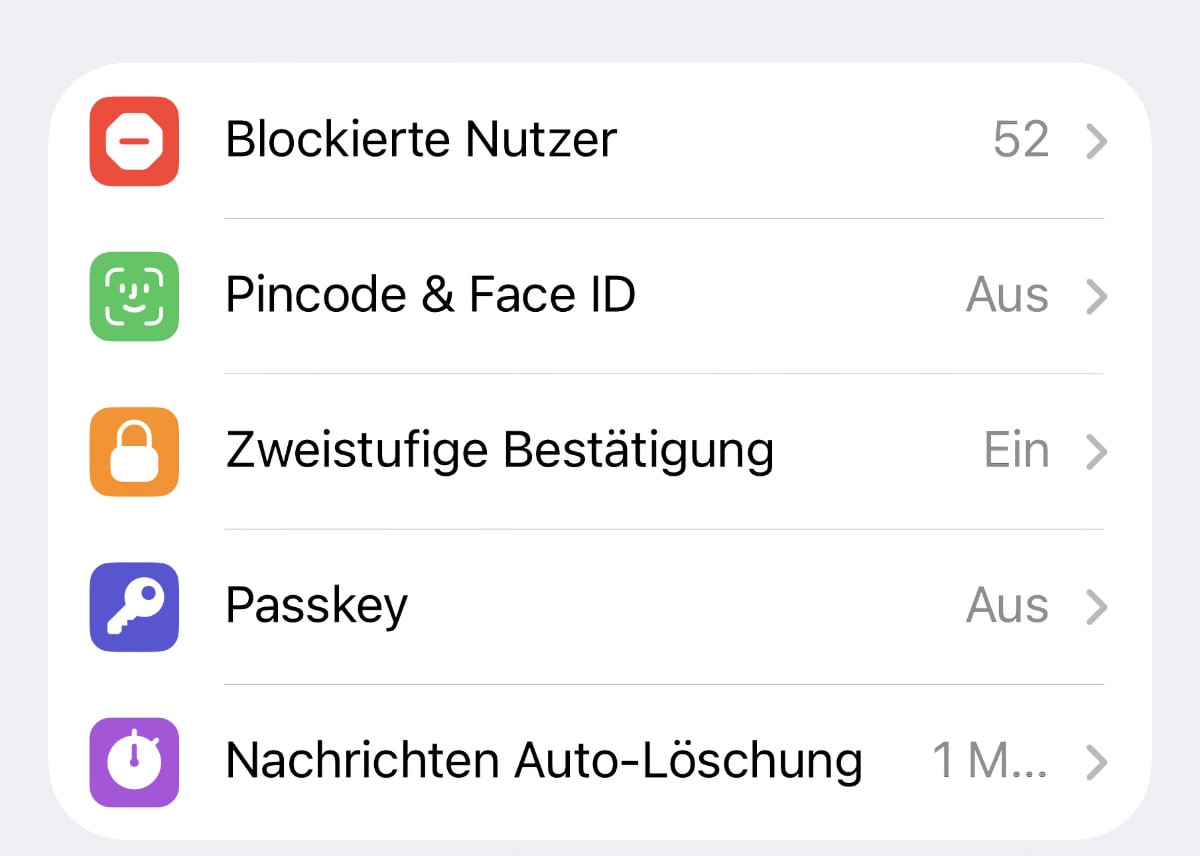Tap the orange padlock icon

click(134, 451)
